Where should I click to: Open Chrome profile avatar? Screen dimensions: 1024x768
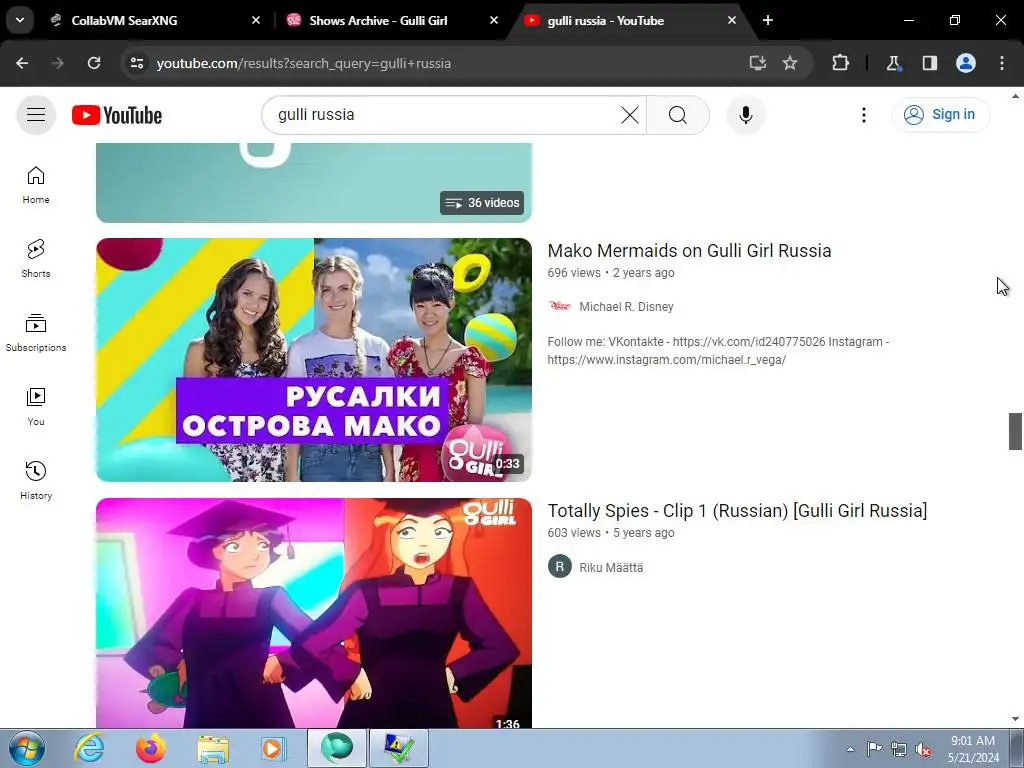pyautogui.click(x=966, y=63)
